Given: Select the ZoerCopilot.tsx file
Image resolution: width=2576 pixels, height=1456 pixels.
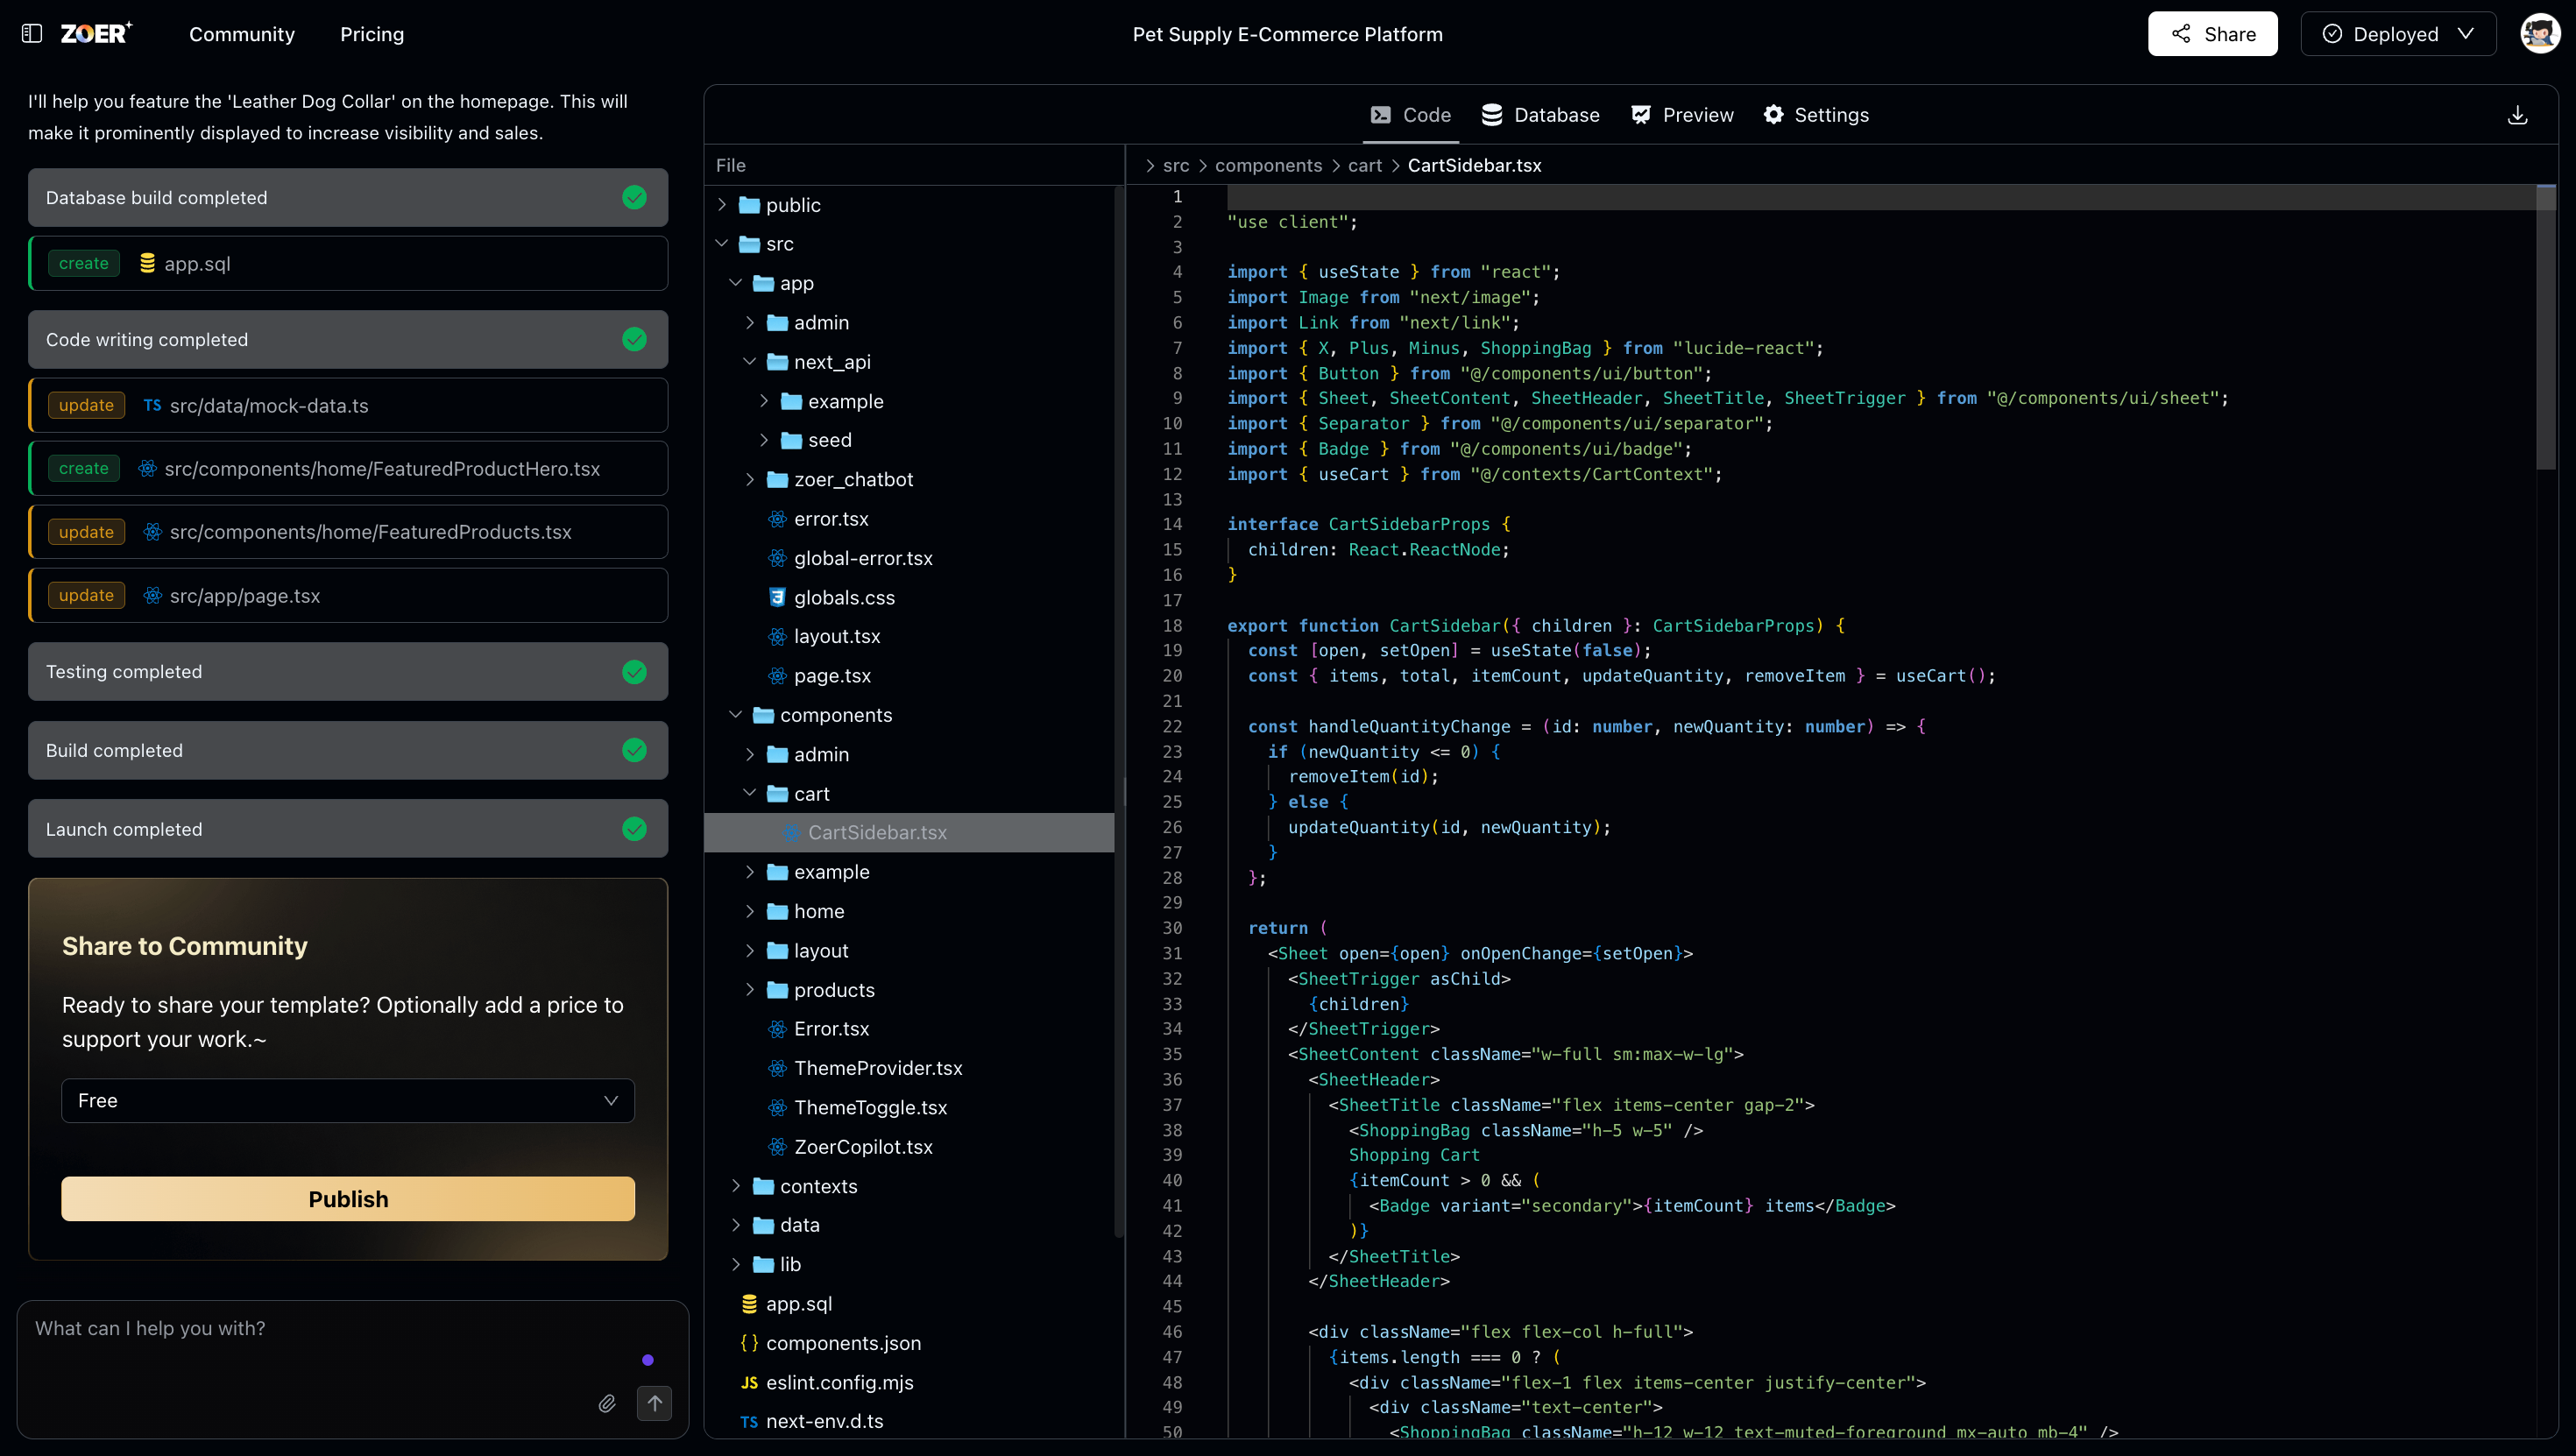Looking at the screenshot, I should pos(862,1146).
